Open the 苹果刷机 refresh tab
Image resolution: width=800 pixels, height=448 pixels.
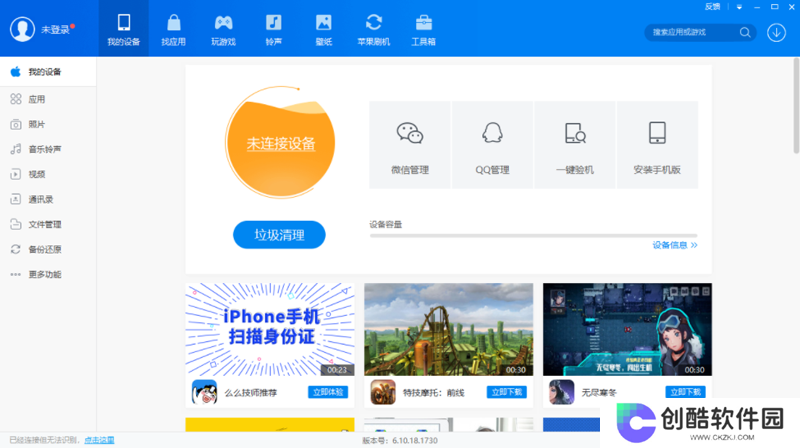pyautogui.click(x=373, y=29)
